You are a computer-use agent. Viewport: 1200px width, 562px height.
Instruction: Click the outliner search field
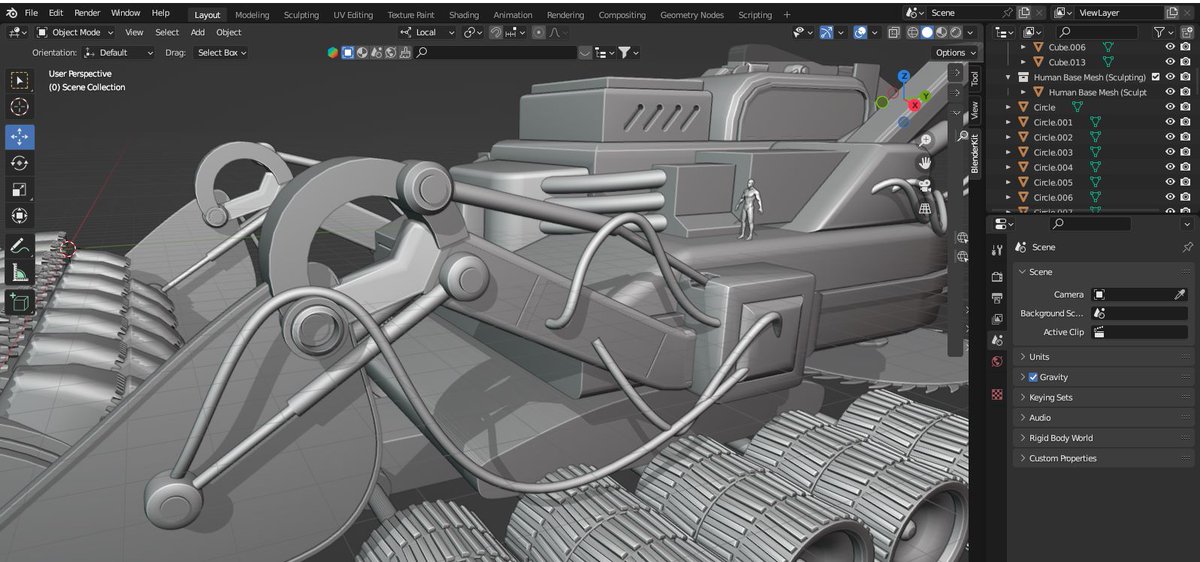click(x=1096, y=32)
